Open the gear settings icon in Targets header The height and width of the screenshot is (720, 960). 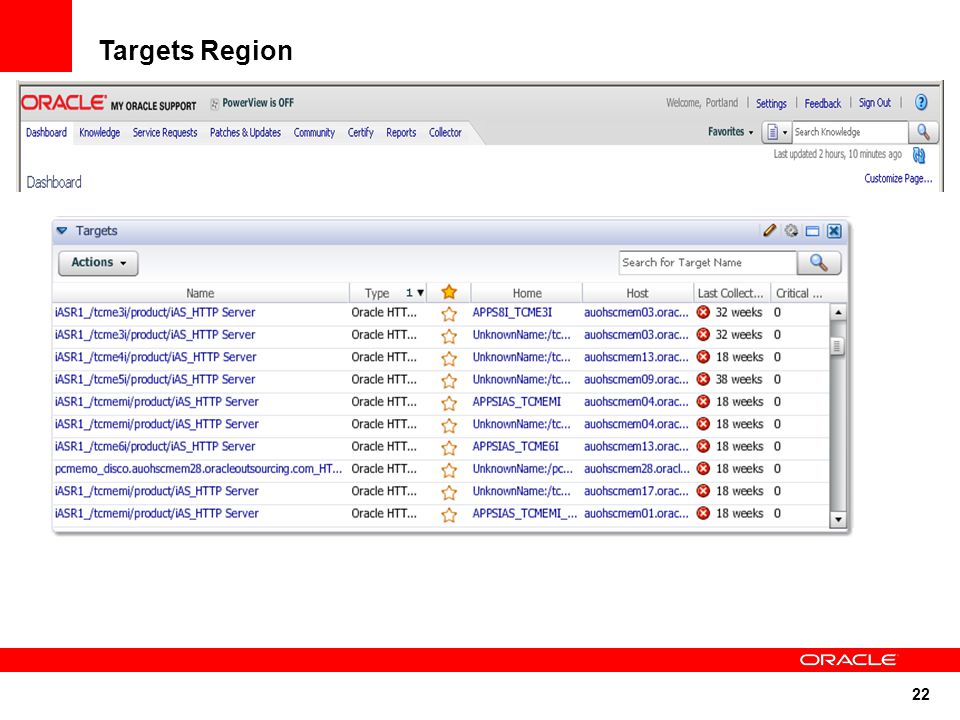(791, 231)
